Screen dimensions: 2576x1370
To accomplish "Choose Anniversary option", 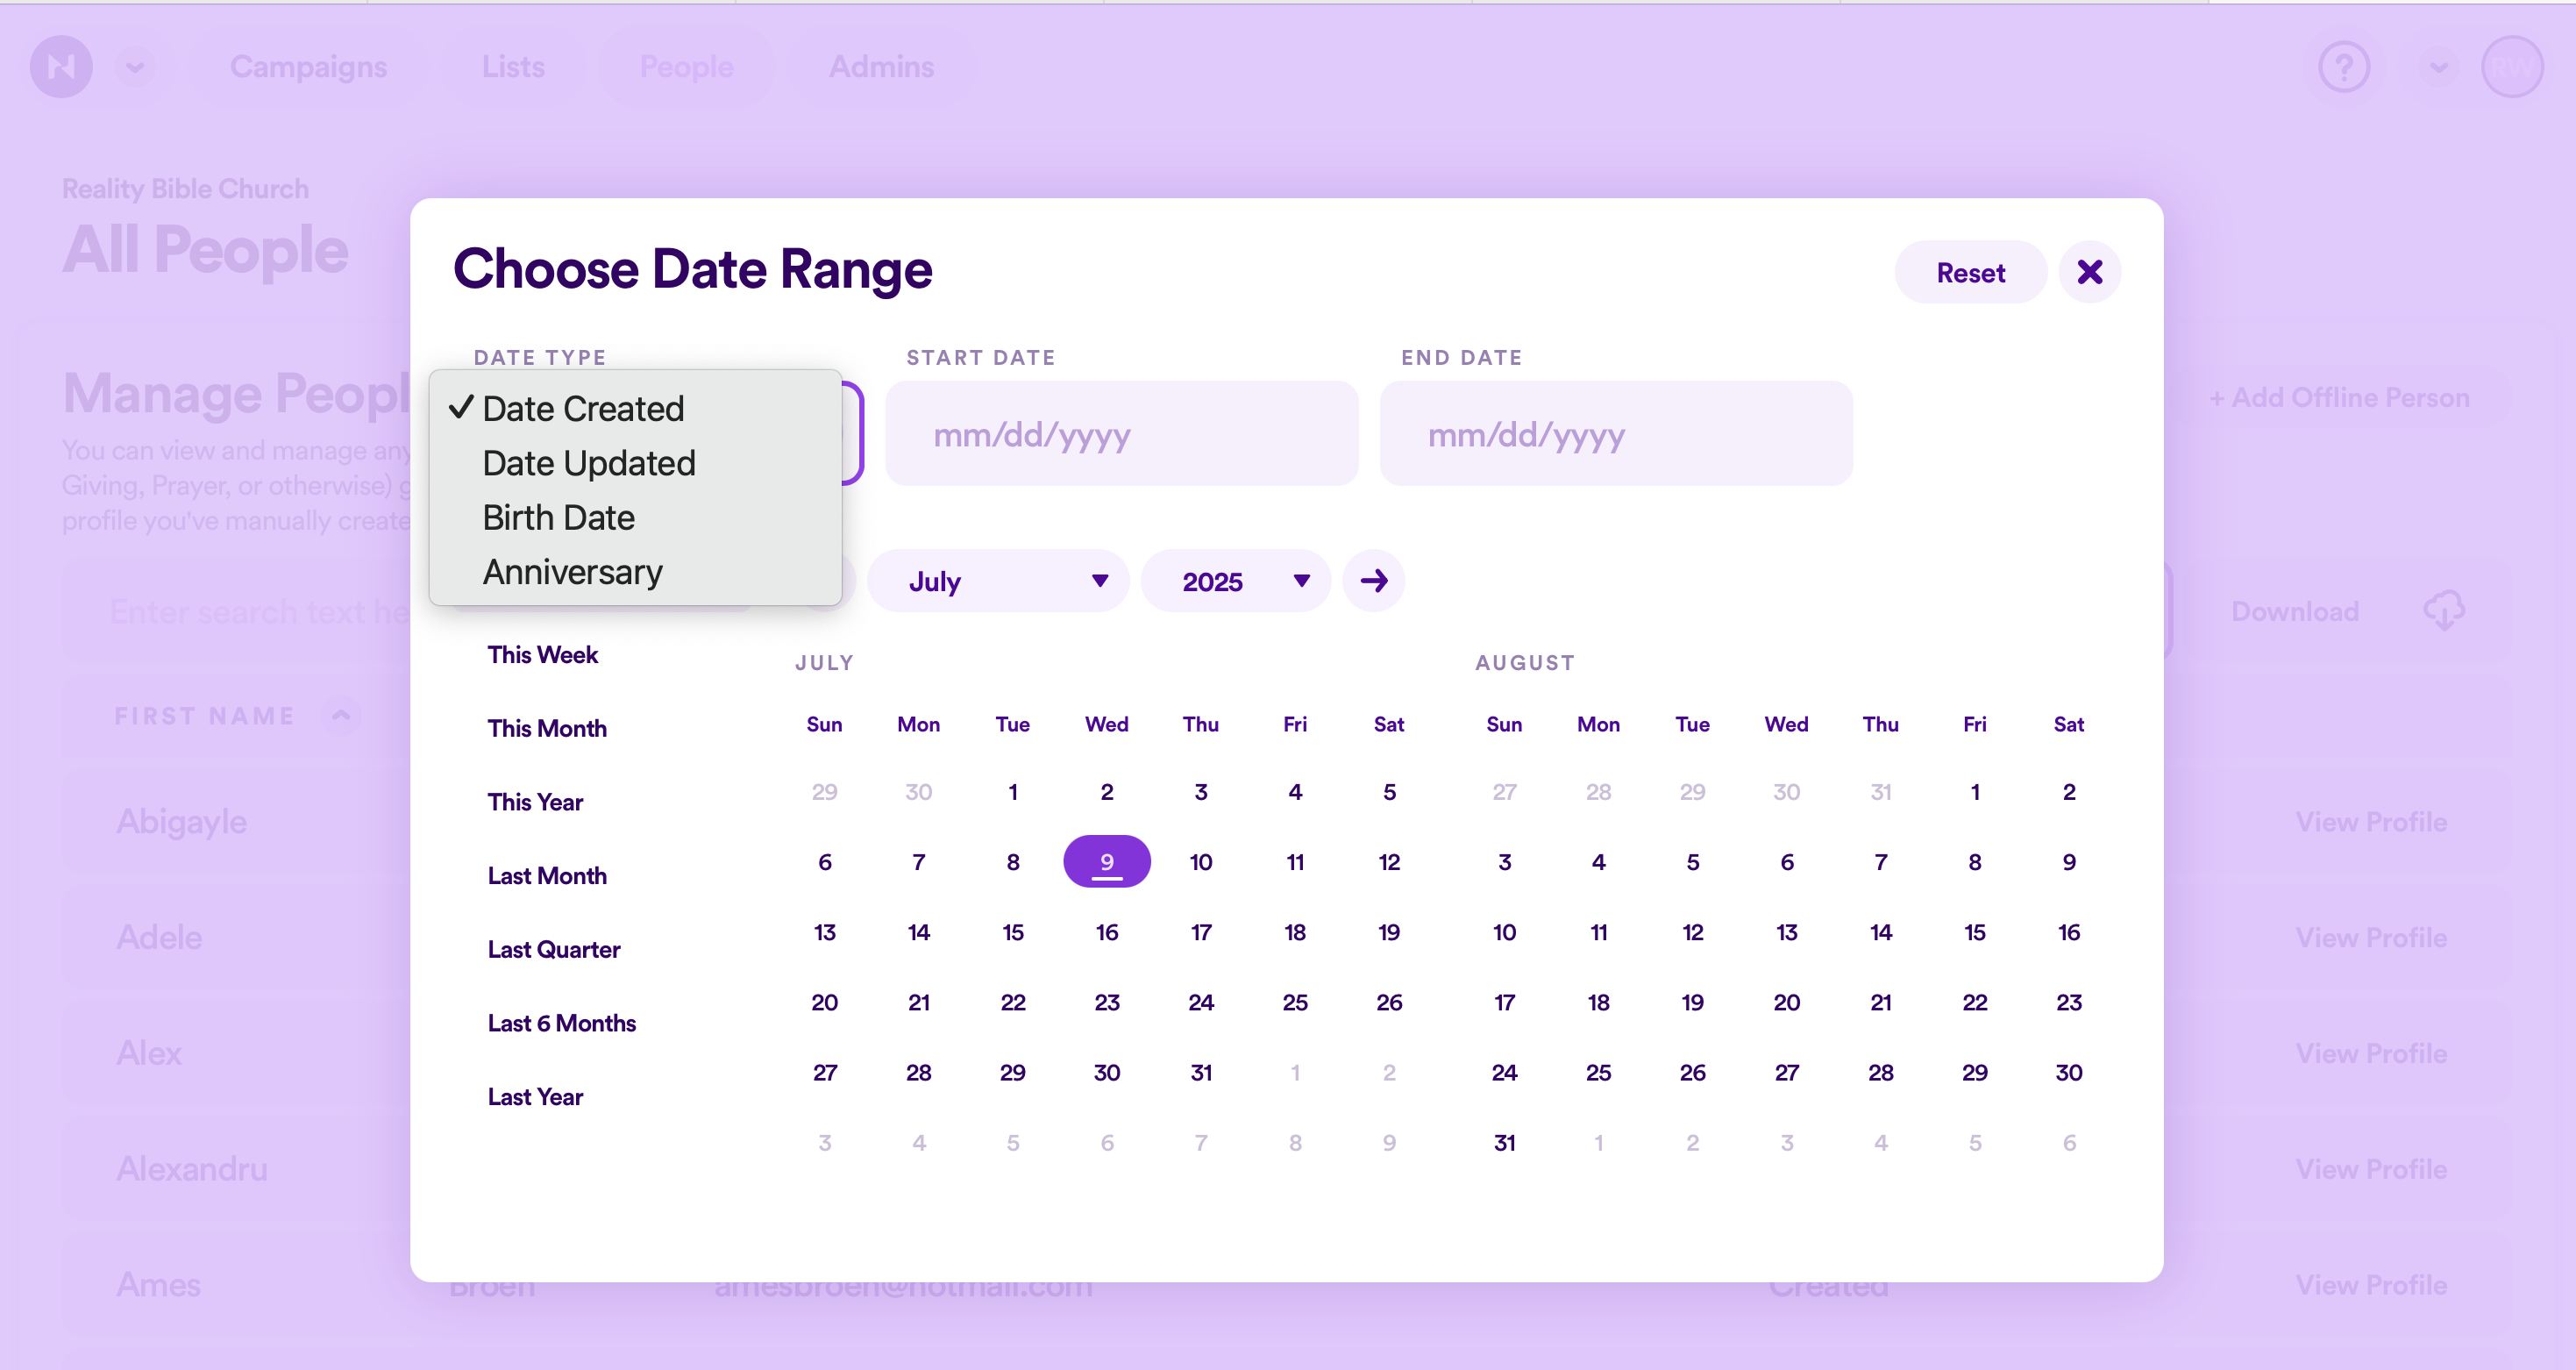I will coord(635,572).
